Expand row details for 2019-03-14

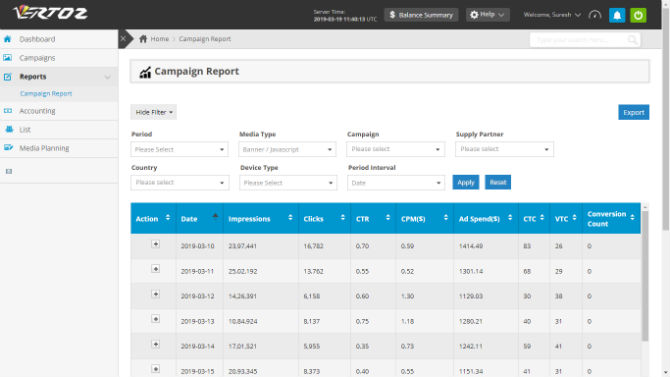[156, 344]
